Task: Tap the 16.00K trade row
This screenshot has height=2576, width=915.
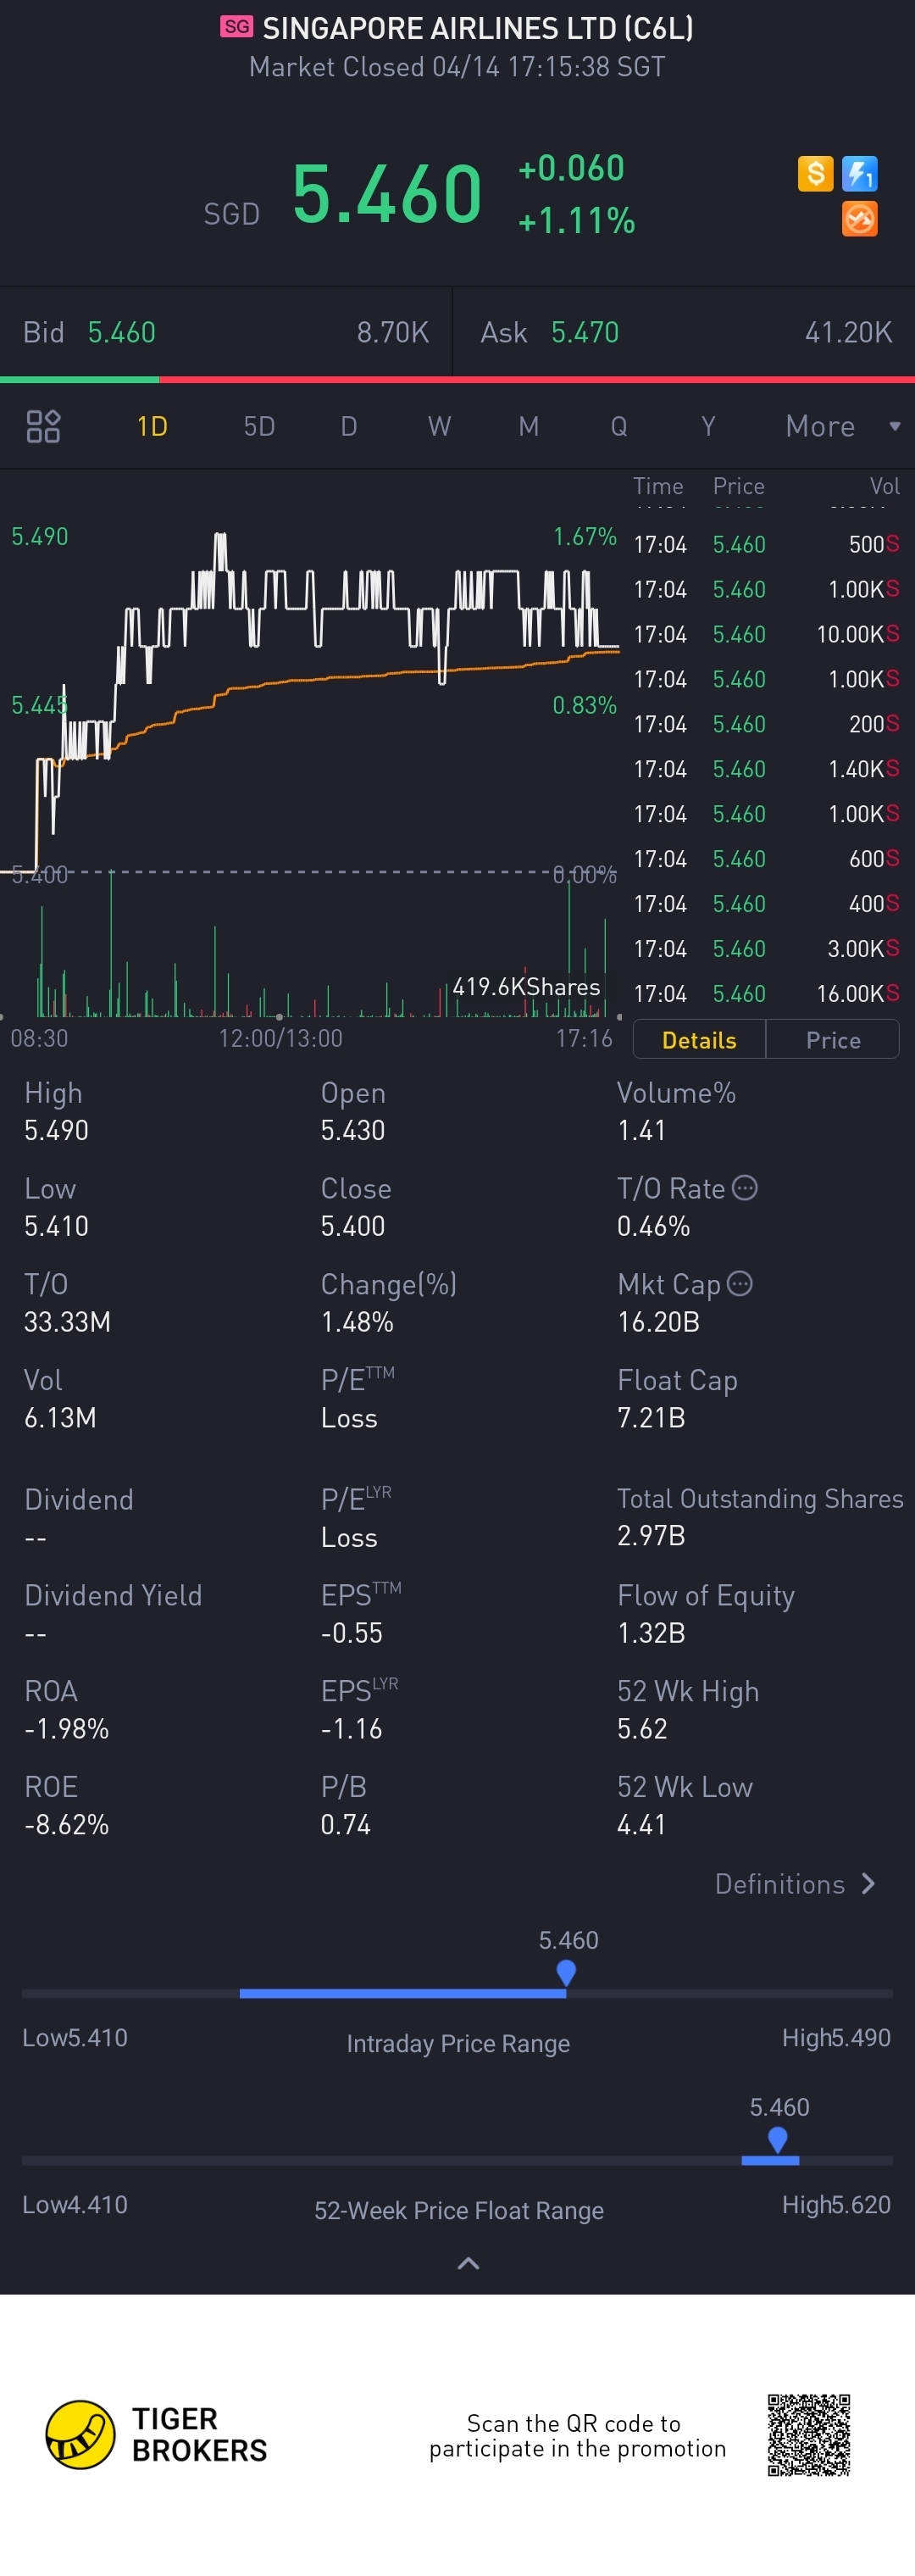Action: (766, 993)
